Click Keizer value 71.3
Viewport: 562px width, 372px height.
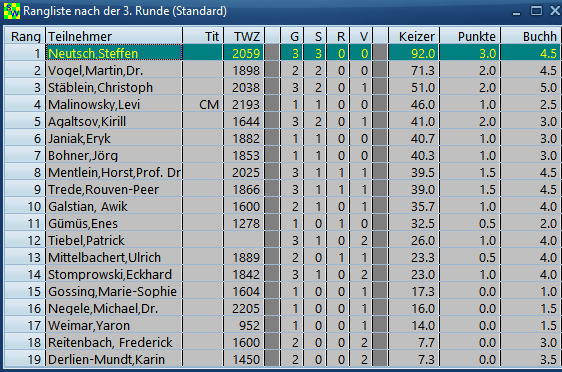point(414,70)
